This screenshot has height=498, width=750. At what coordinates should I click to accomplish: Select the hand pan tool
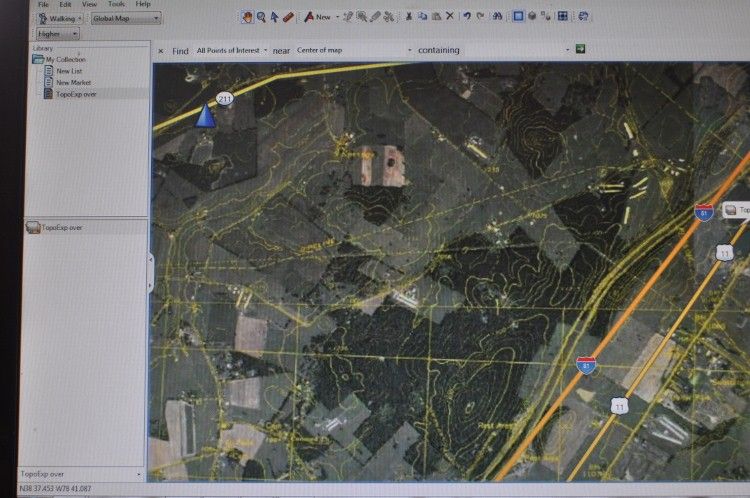click(247, 17)
